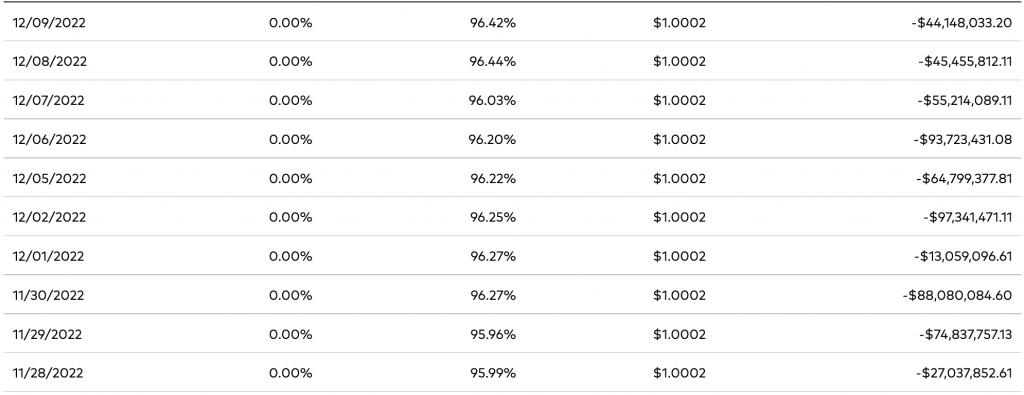
Task: Click the 0.00% value in 11/28/2022 row
Action: [291, 373]
